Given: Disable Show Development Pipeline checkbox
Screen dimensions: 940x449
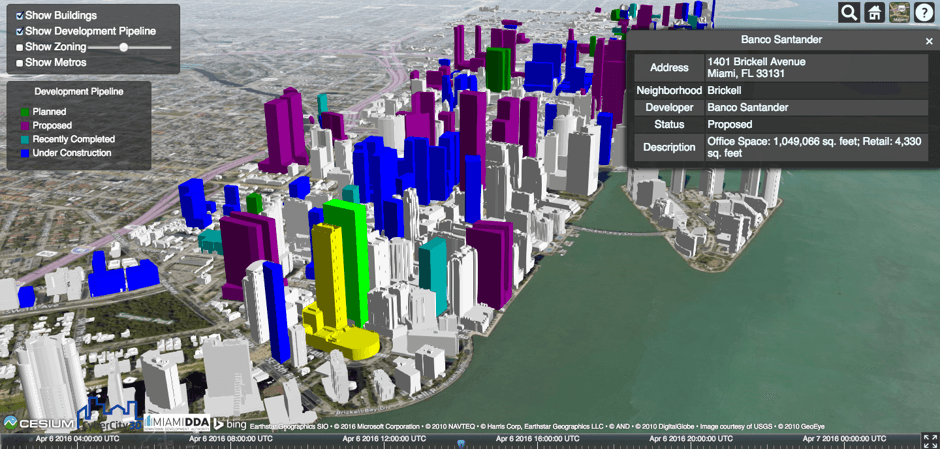Looking at the screenshot, I should click(20, 31).
